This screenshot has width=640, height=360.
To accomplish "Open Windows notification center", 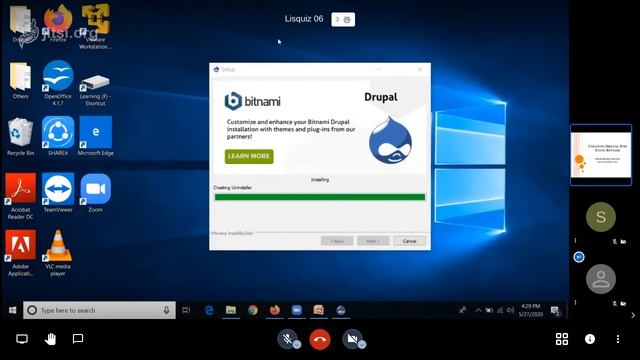I will [556, 311].
